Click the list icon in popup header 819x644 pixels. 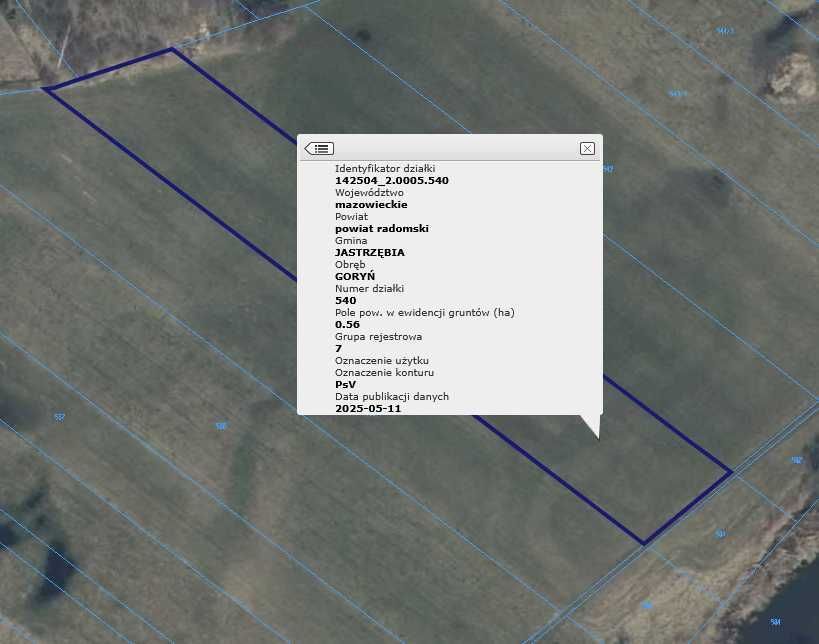(319, 148)
